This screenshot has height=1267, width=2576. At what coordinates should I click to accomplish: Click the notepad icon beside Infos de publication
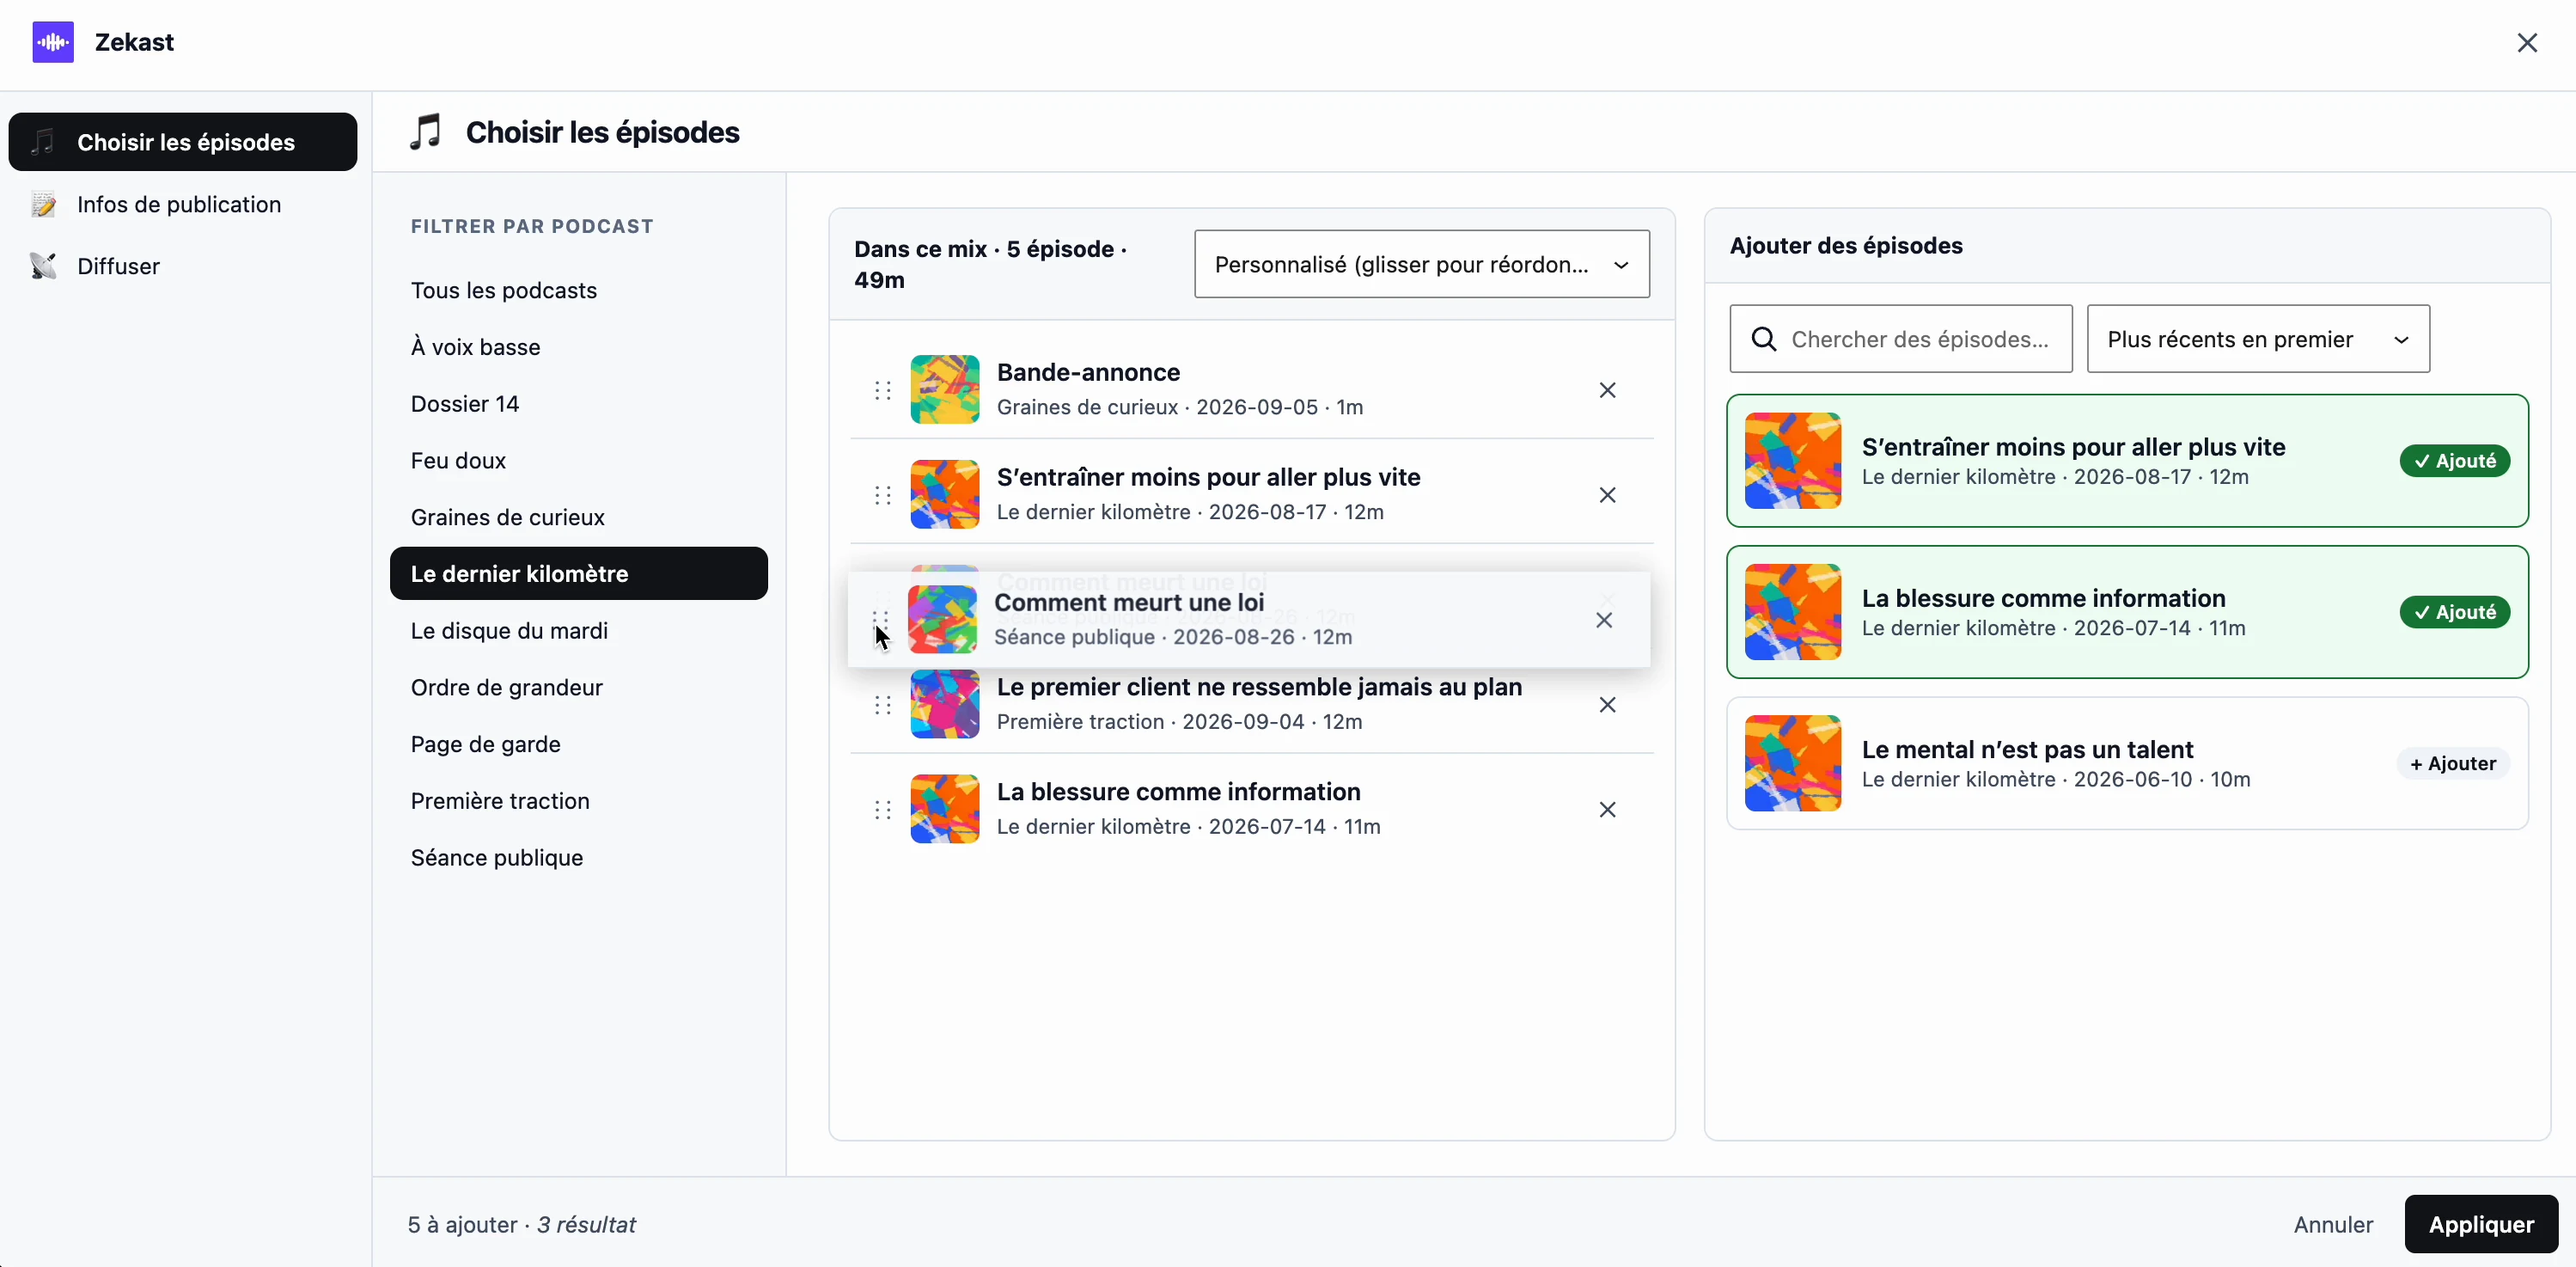(x=43, y=204)
